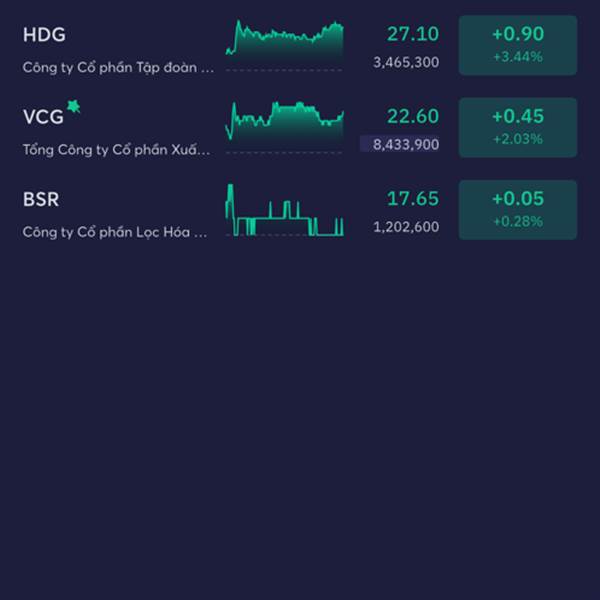Toggle the BSR +0.05 change badge
600x600 pixels.
pyautogui.click(x=518, y=210)
